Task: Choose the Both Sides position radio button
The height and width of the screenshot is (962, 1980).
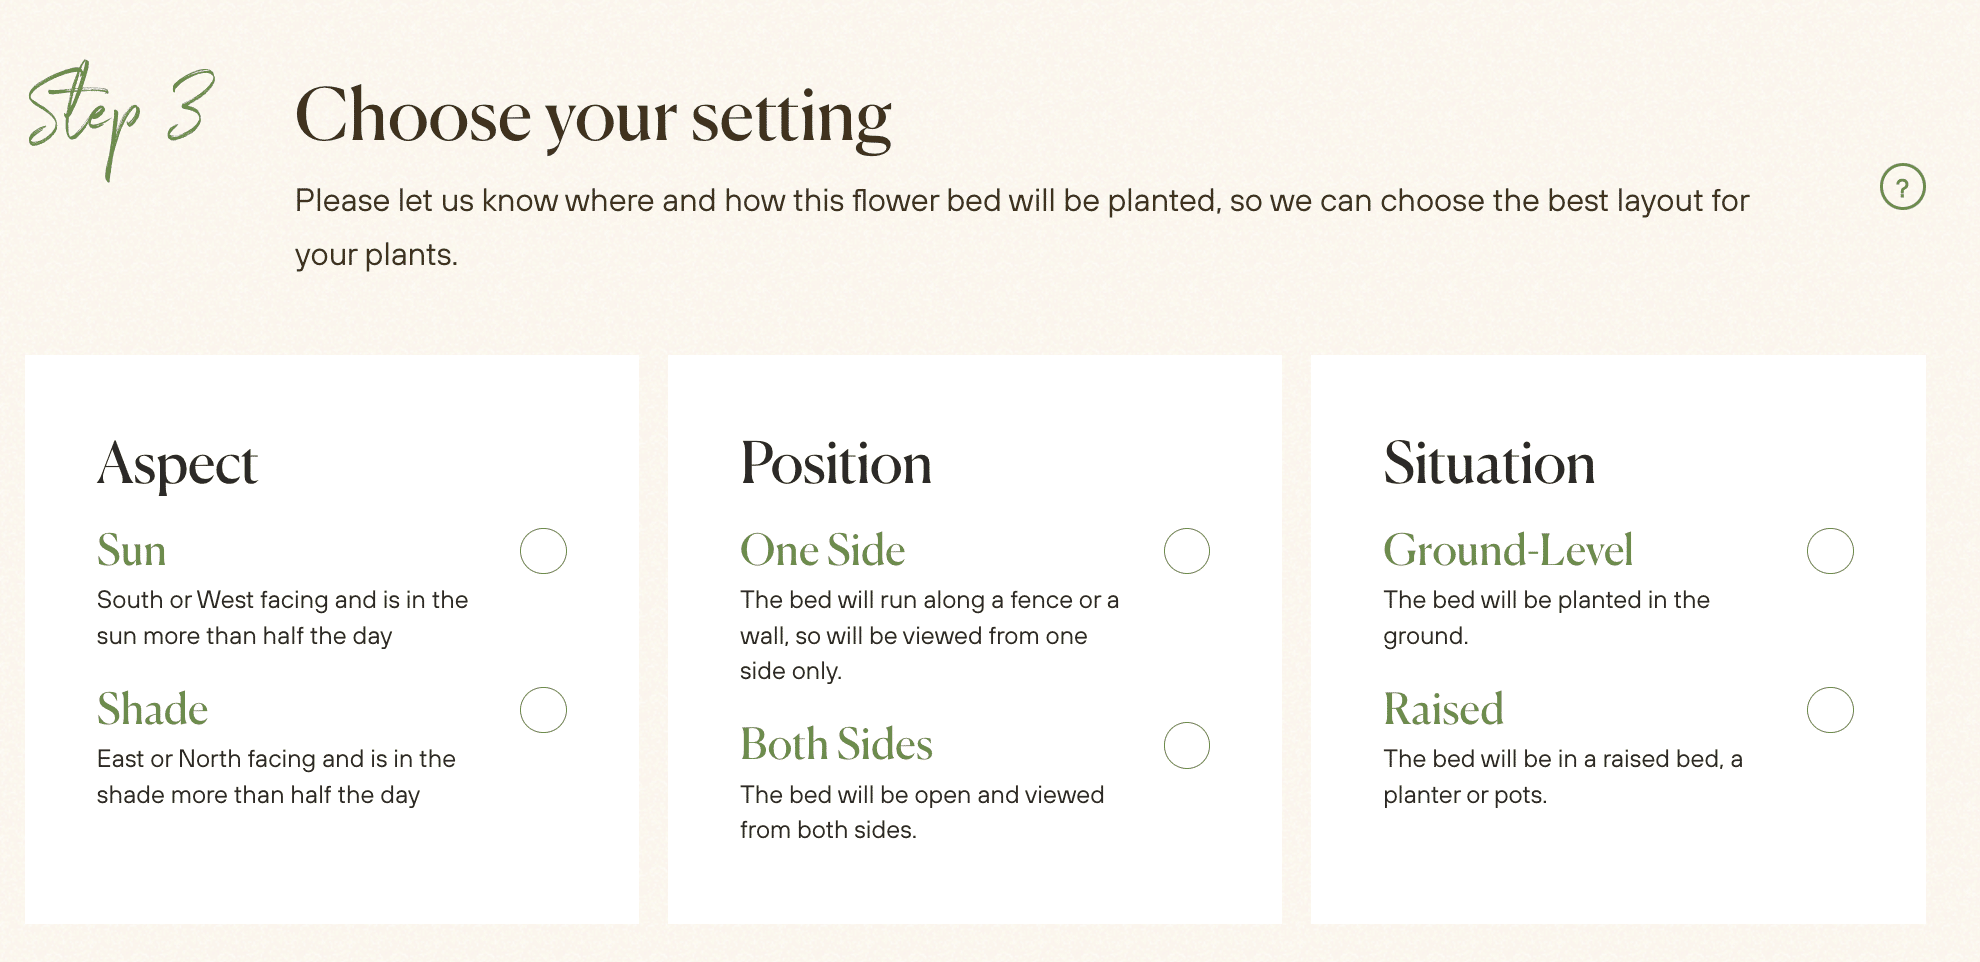Action: [1186, 745]
